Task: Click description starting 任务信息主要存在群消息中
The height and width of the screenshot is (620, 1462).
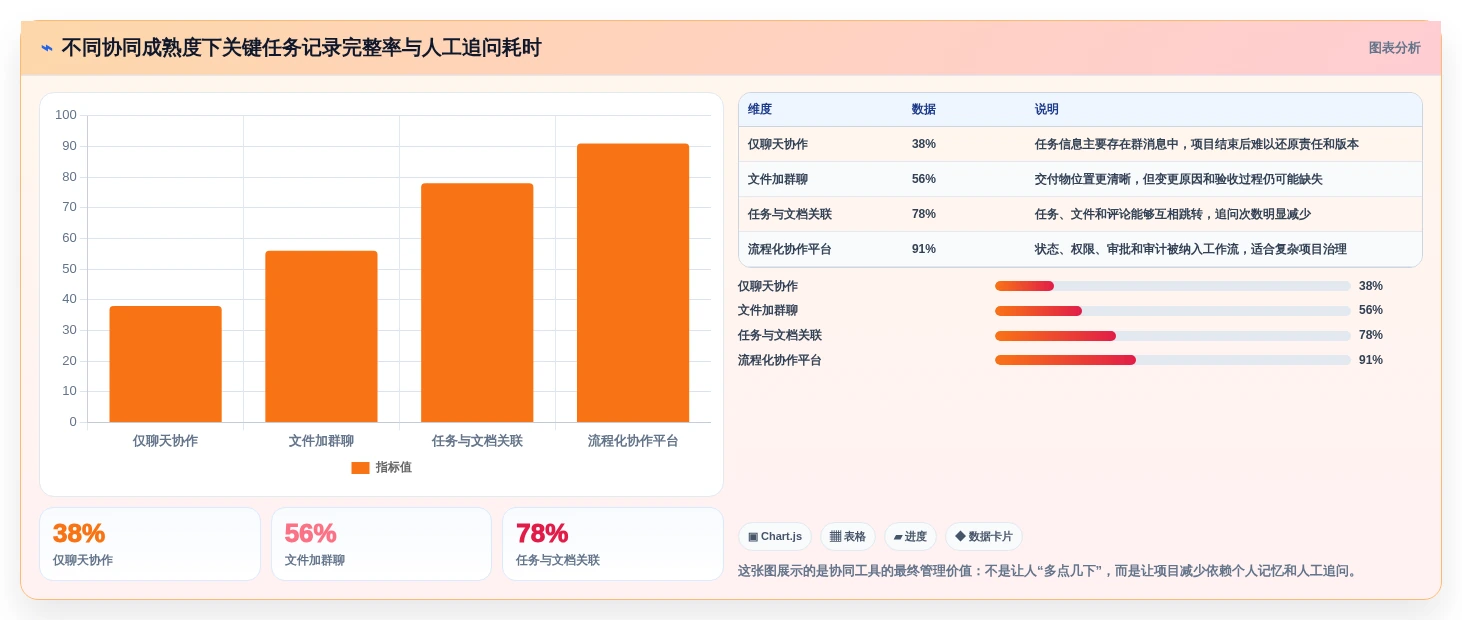Action: pos(1197,144)
